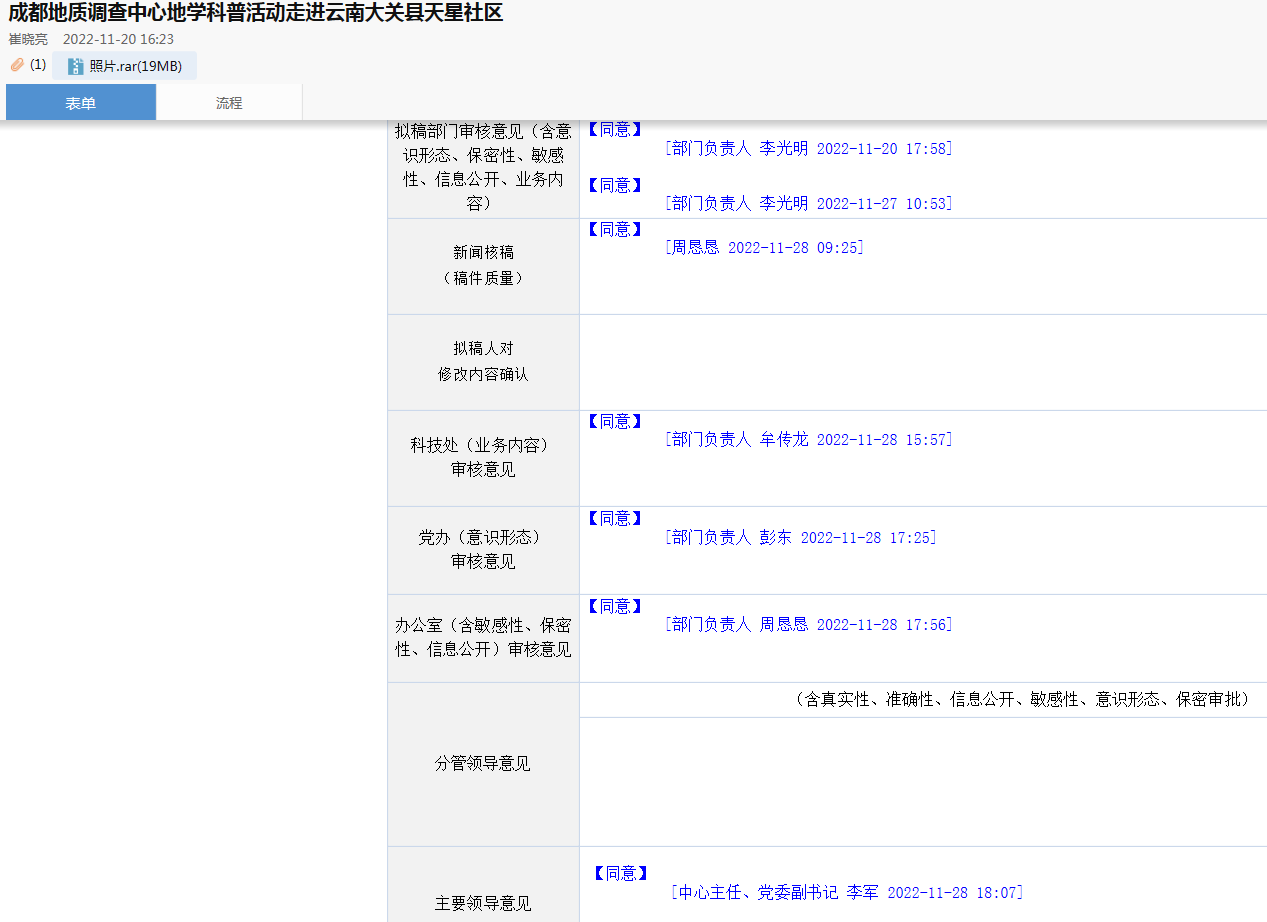Select 李光明 signature dated 2022-11-27 10:53
The image size is (1267, 922).
[x=808, y=203]
